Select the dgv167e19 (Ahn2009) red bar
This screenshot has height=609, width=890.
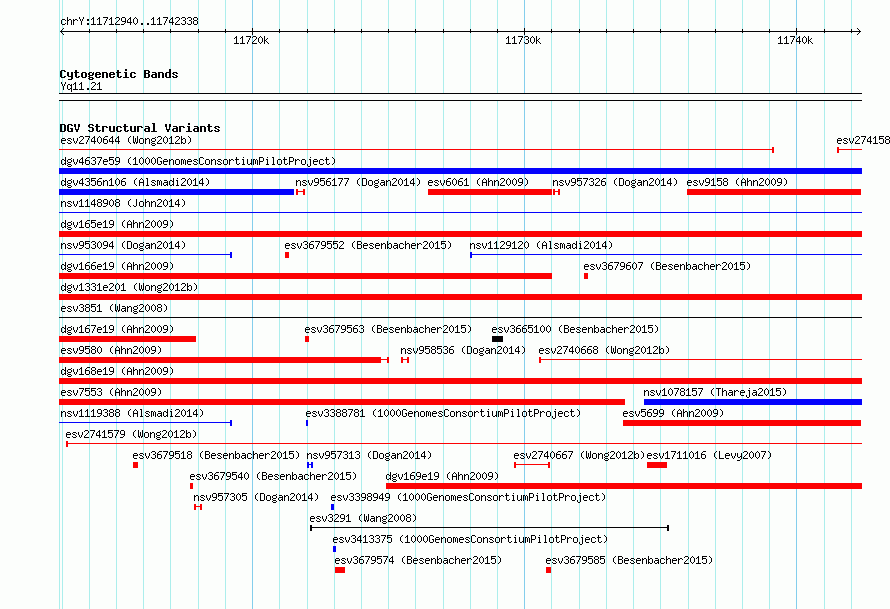coord(128,339)
